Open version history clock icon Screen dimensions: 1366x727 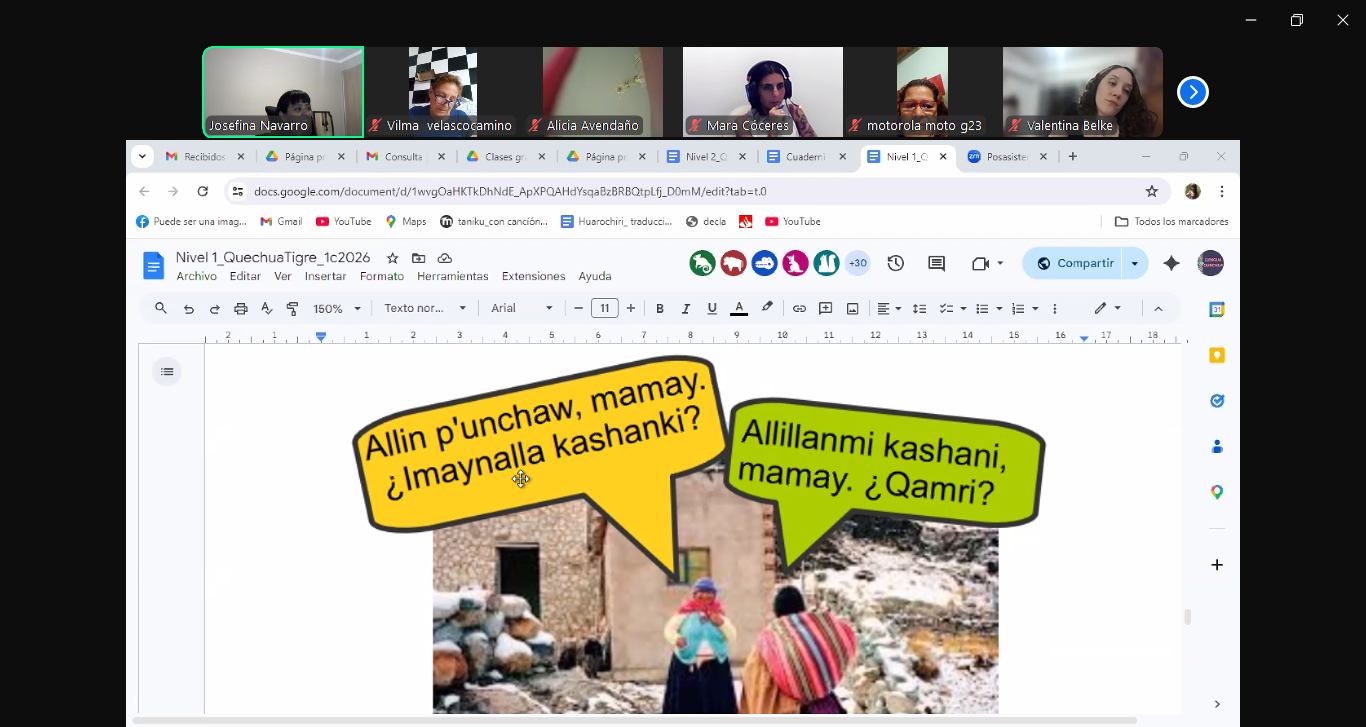pos(896,263)
